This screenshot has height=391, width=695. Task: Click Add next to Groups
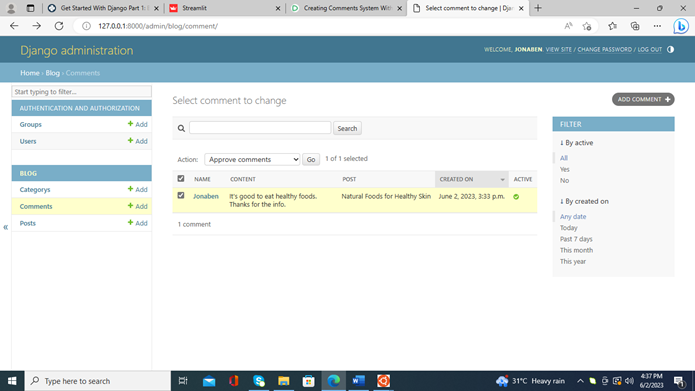(x=137, y=125)
